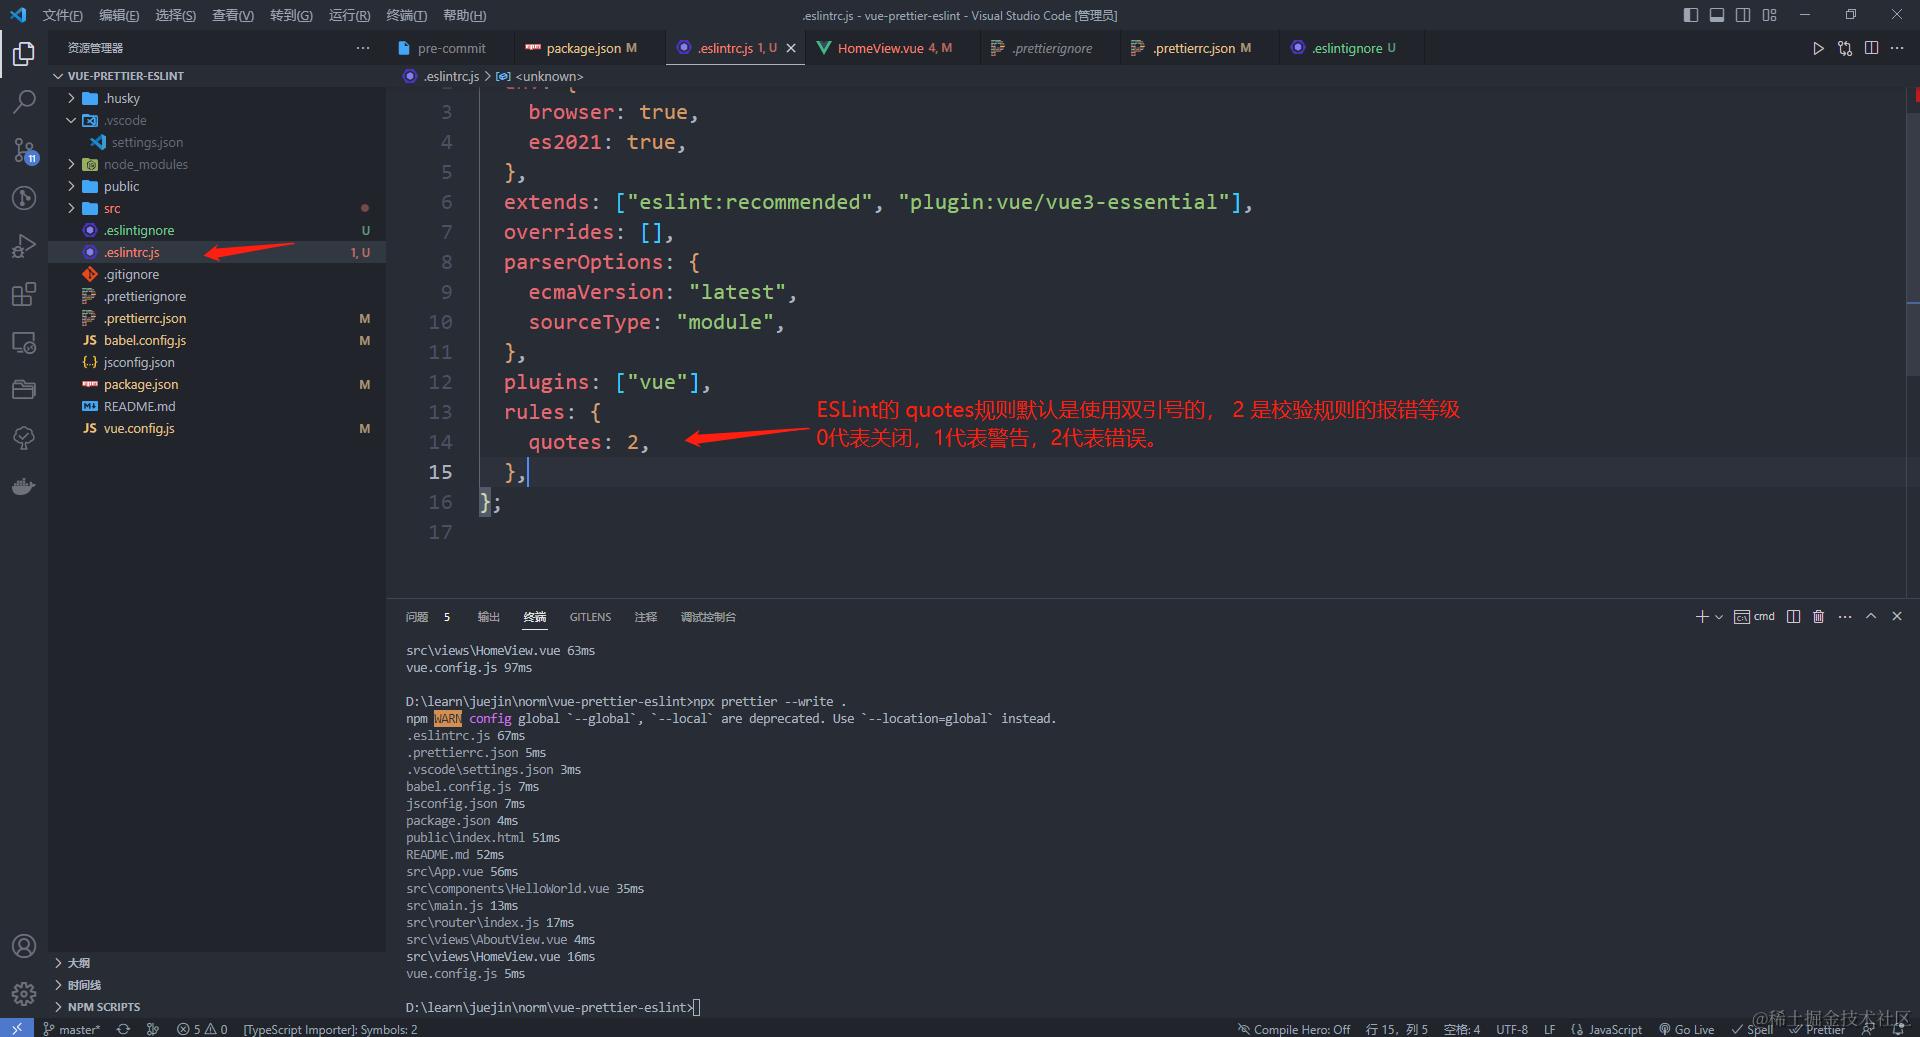Close the terminal panel

click(x=1897, y=617)
